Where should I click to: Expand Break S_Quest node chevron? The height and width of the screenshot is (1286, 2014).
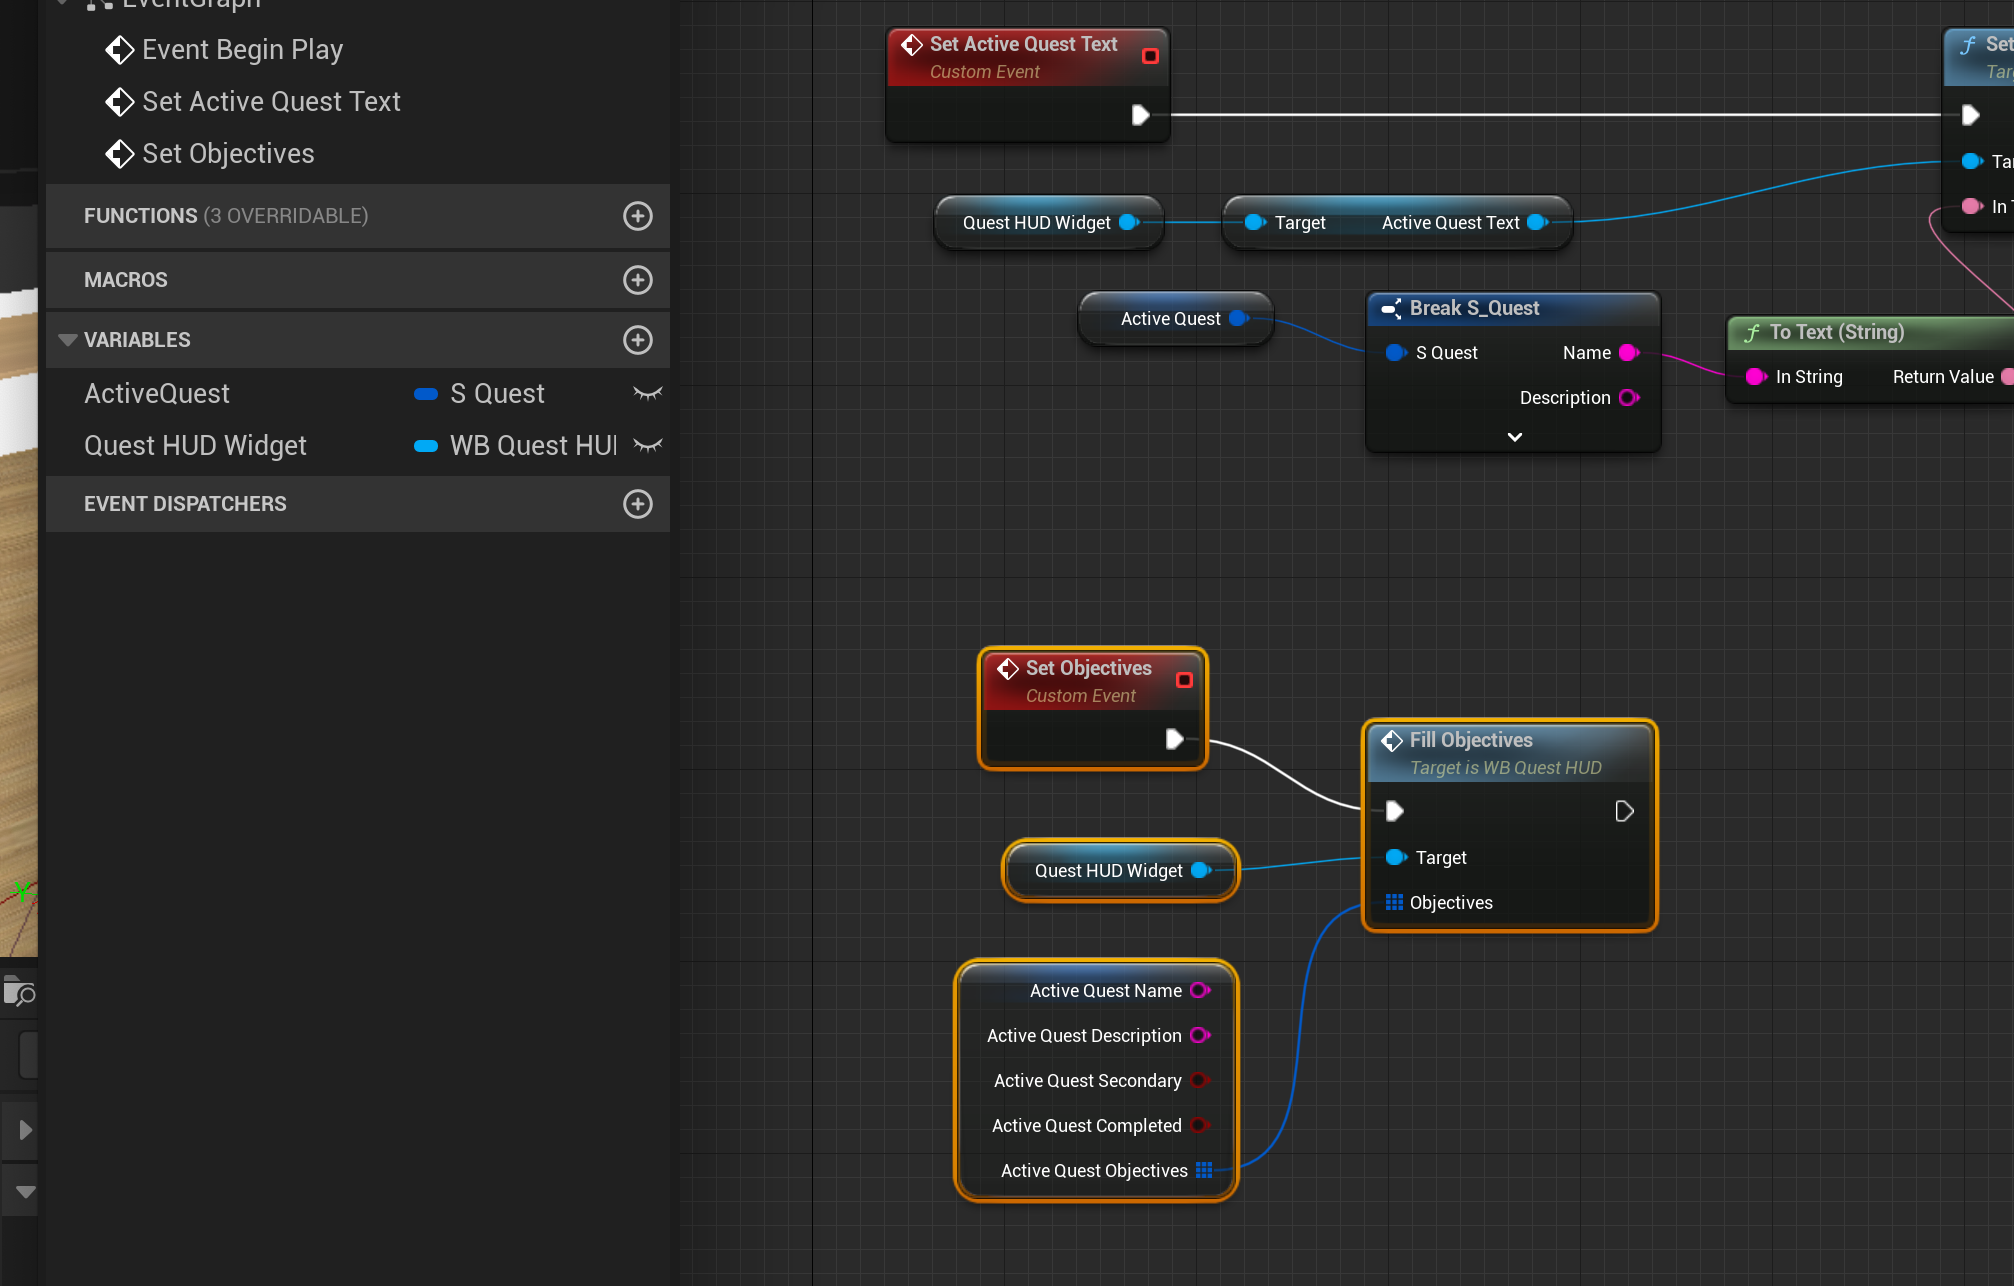(1514, 437)
